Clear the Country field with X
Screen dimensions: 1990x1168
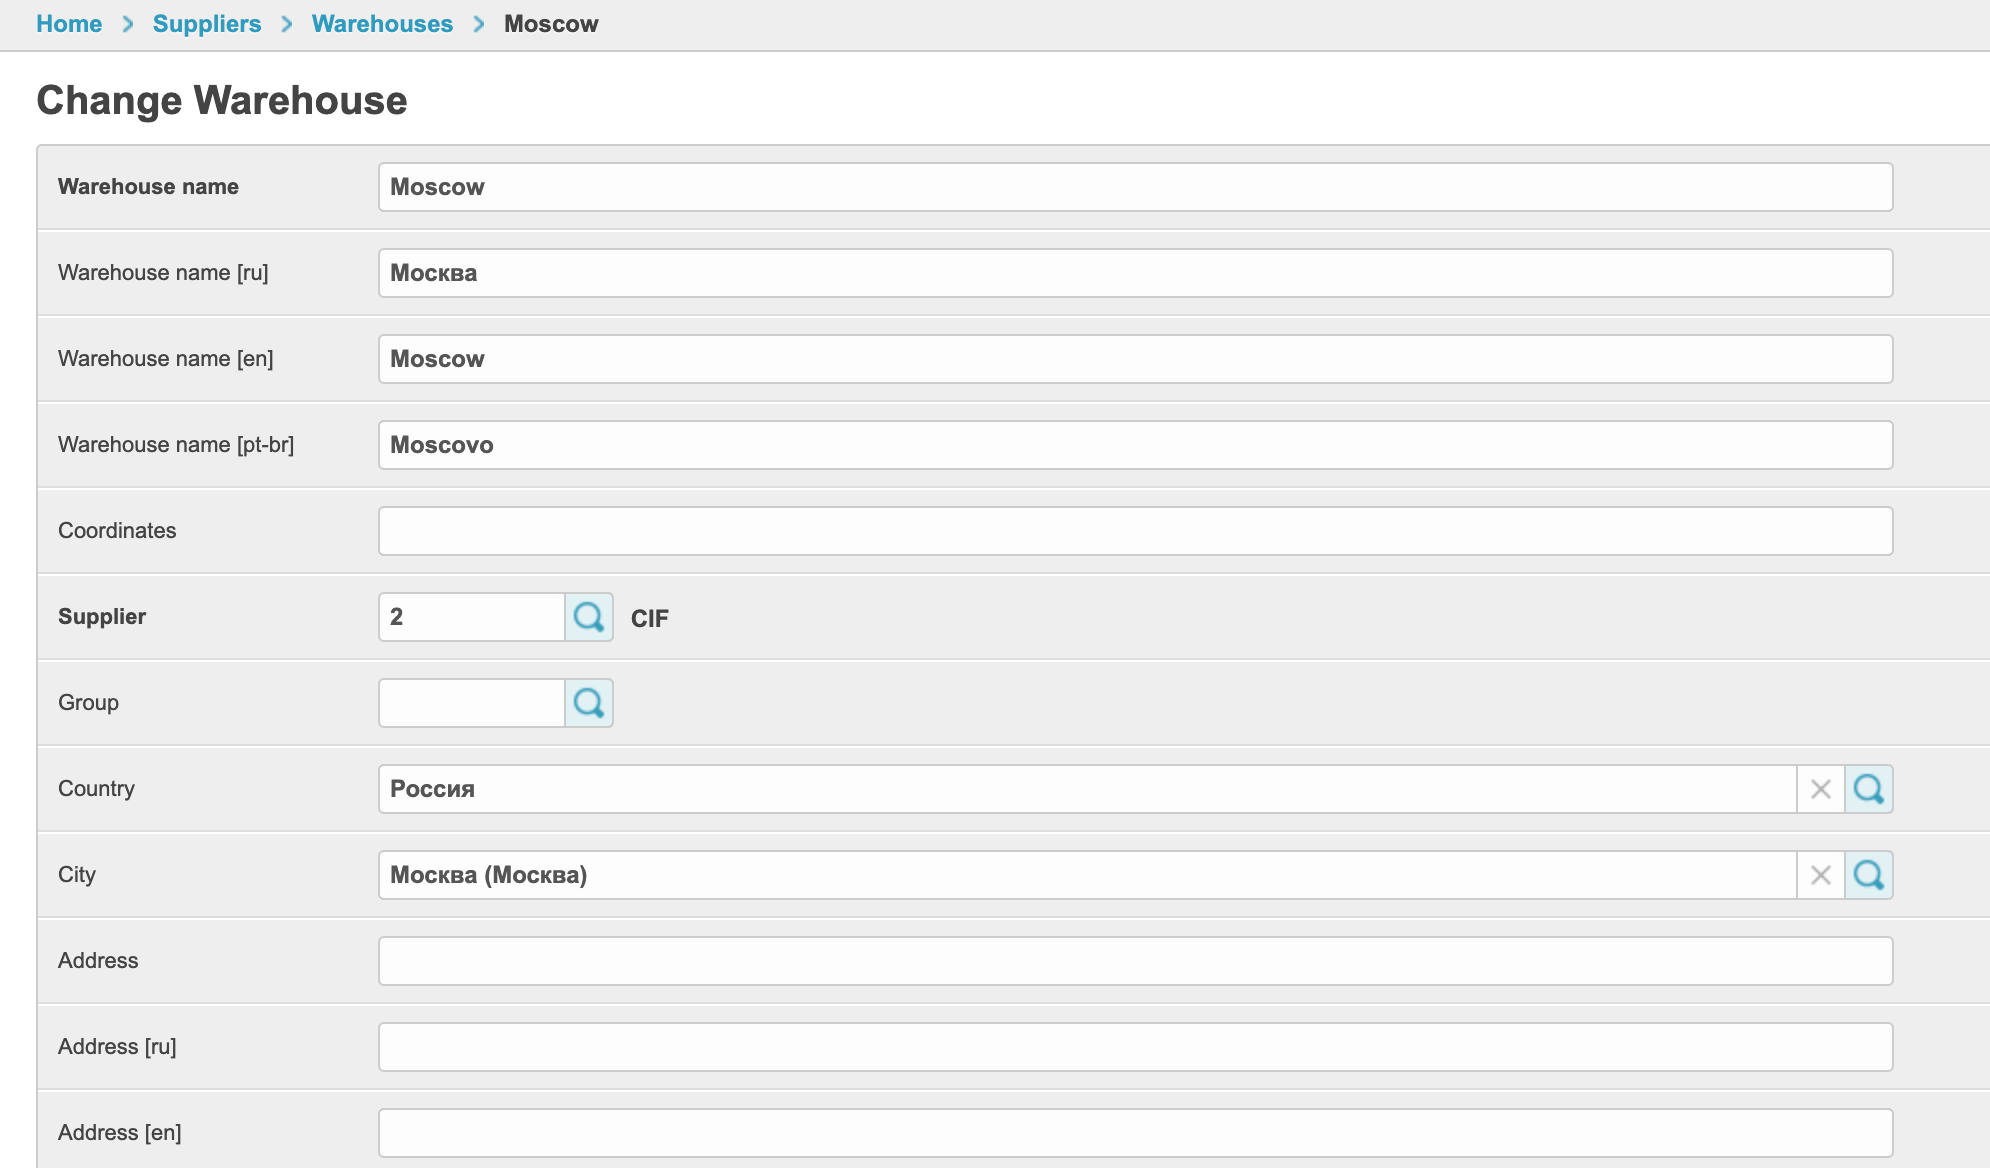[1820, 789]
